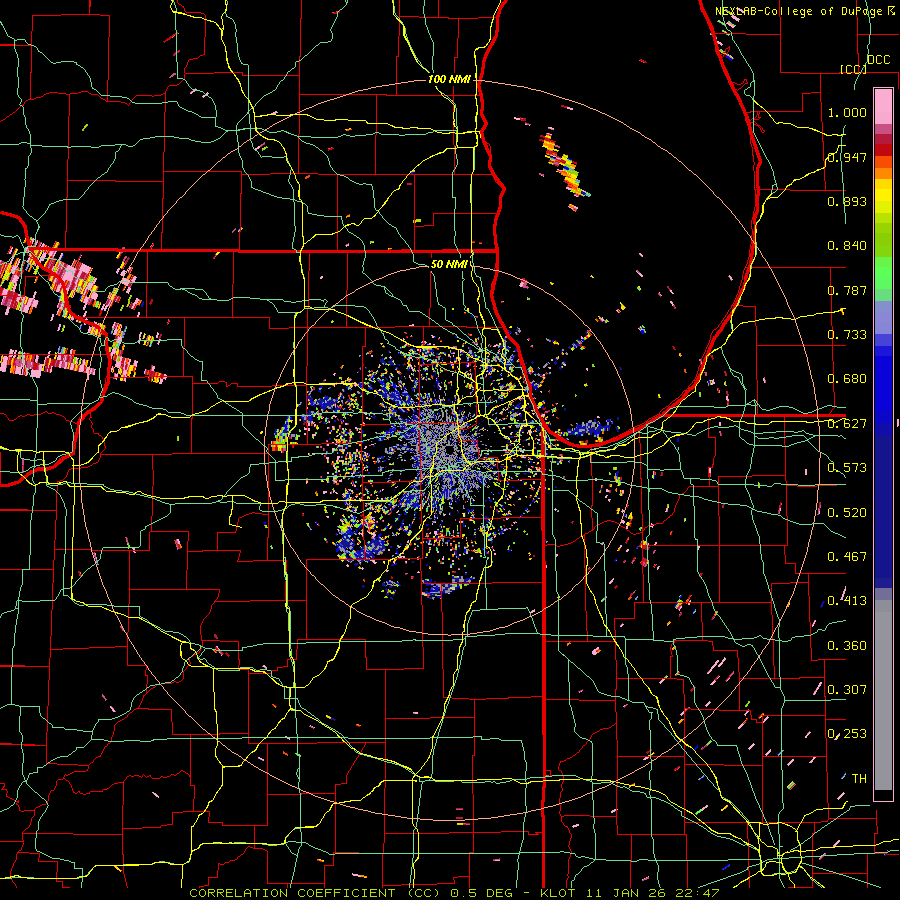The height and width of the screenshot is (900, 900).
Task: Select the 0.413 scale value
Action: coord(847,601)
